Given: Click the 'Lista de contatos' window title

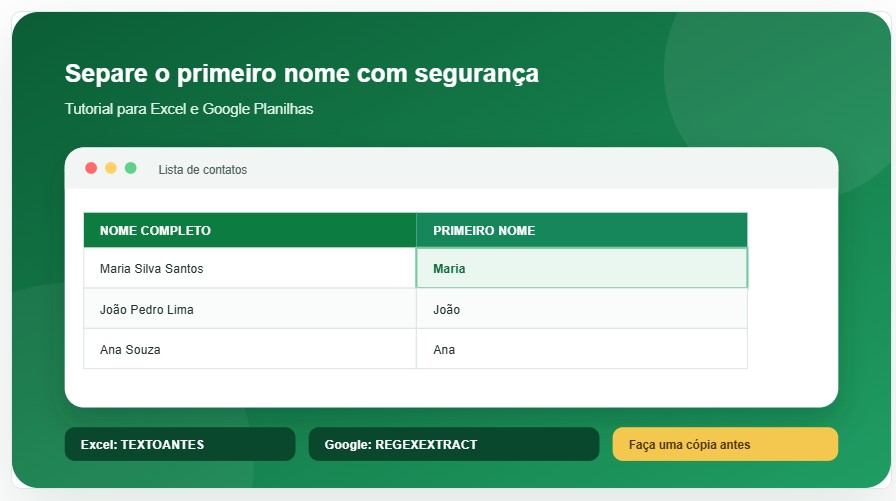Looking at the screenshot, I should point(203,170).
